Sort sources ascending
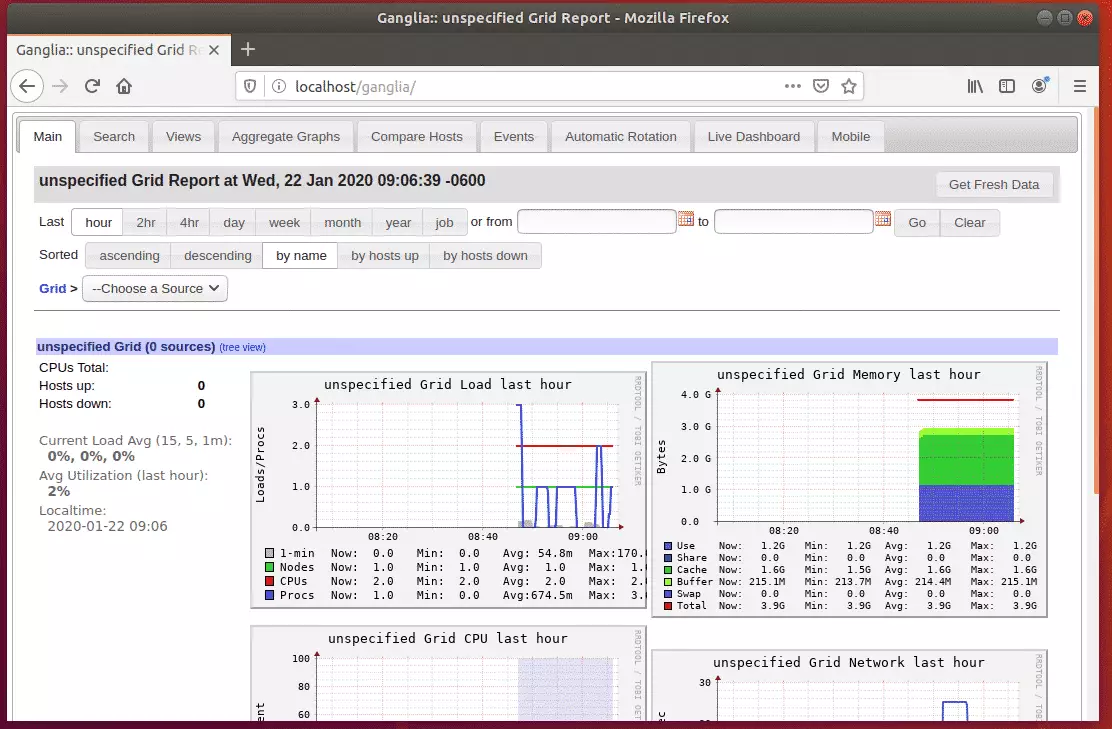 pyautogui.click(x=129, y=256)
